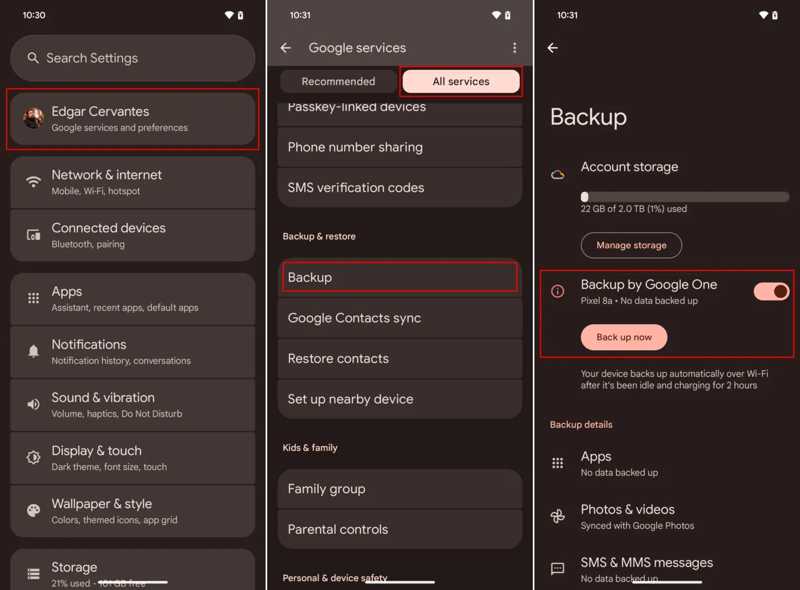Tap the Search Settings field
This screenshot has height=590, width=800.
[x=133, y=58]
